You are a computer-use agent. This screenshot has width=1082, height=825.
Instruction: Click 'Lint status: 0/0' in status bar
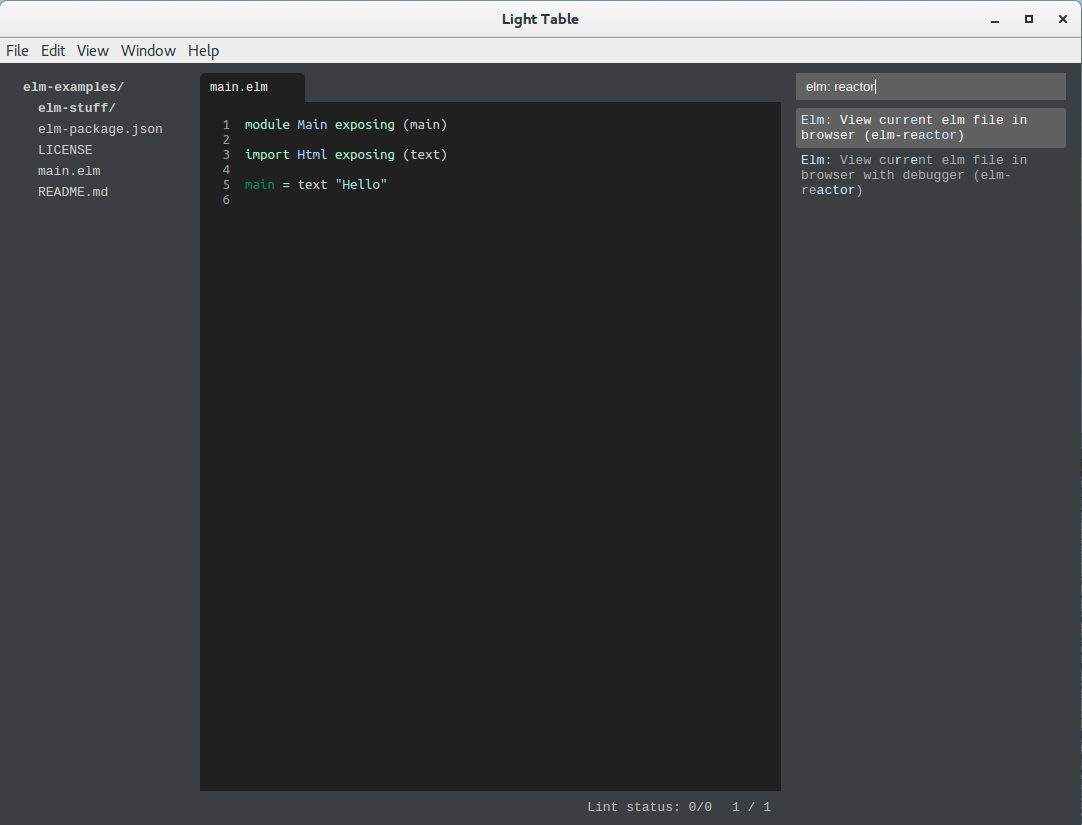click(649, 806)
